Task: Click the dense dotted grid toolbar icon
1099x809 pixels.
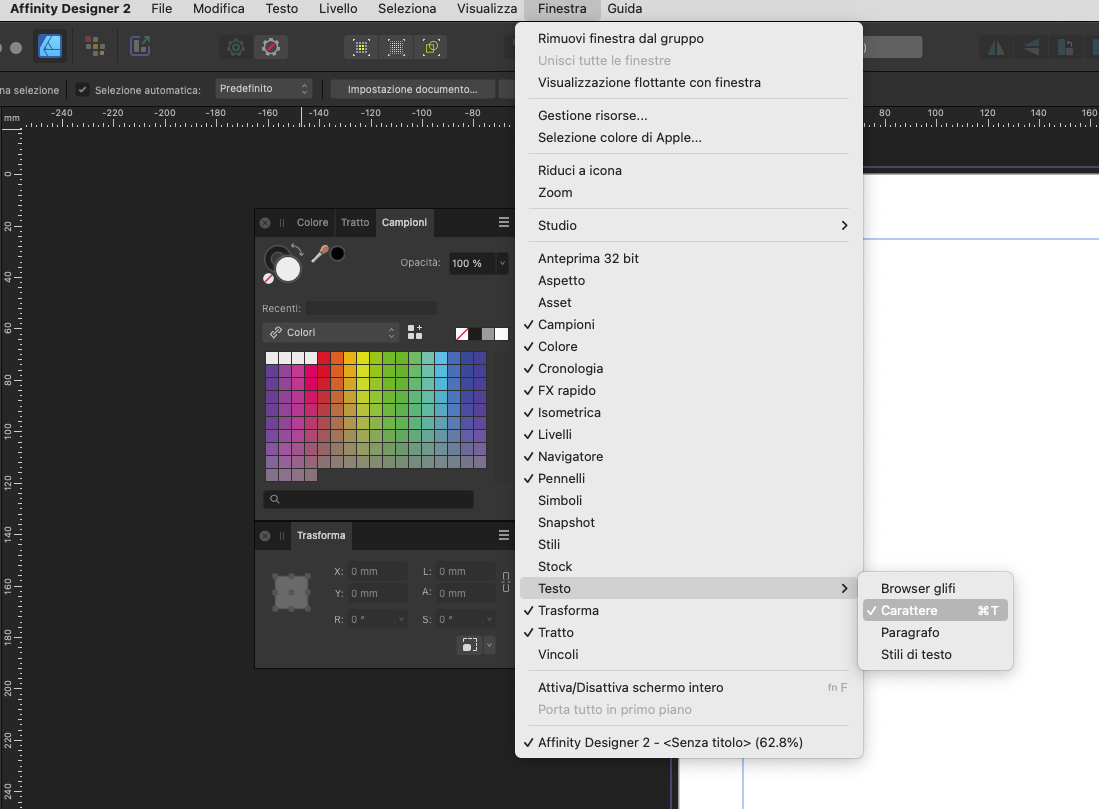Action: click(397, 47)
